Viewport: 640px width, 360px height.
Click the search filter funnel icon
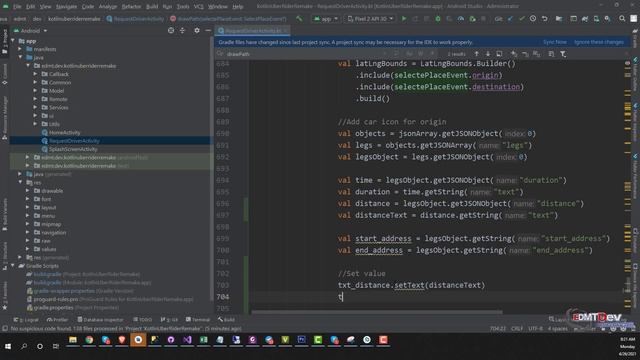point(563,54)
